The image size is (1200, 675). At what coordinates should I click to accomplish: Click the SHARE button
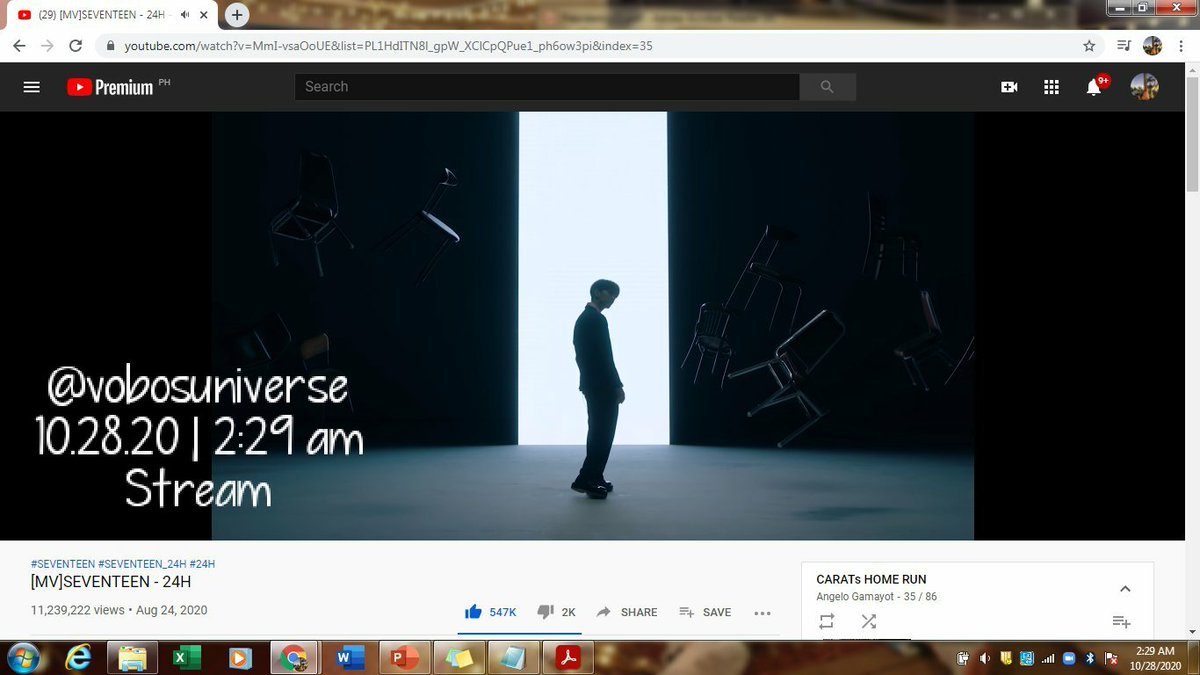627,612
